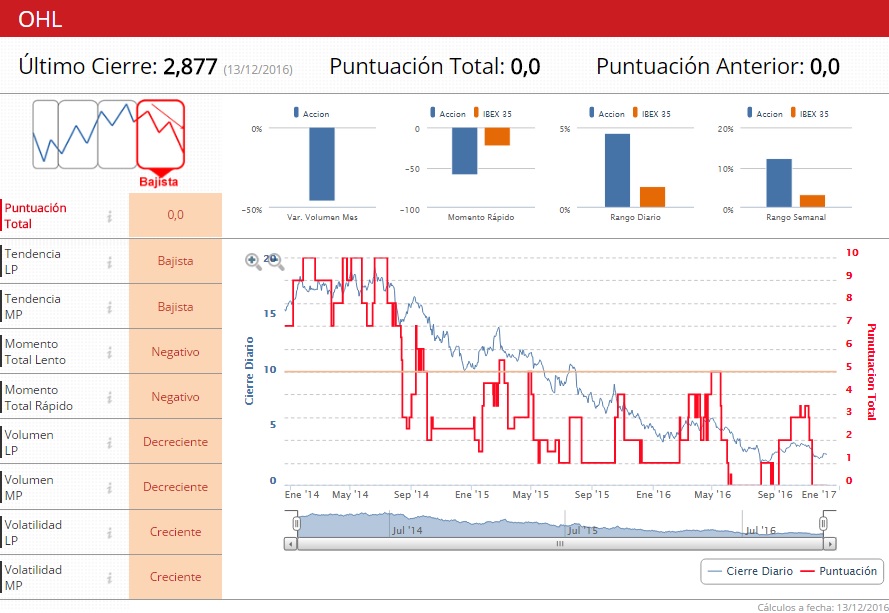Click the navigator right range handle
The image size is (889, 613).
click(823, 523)
